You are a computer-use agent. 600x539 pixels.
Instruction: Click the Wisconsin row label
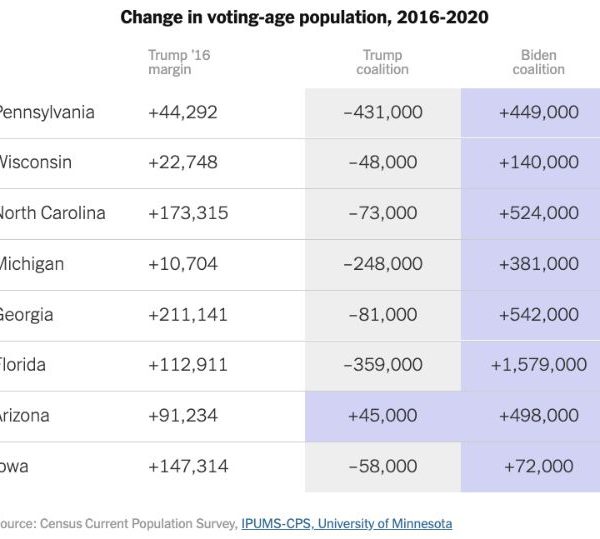pos(35,162)
